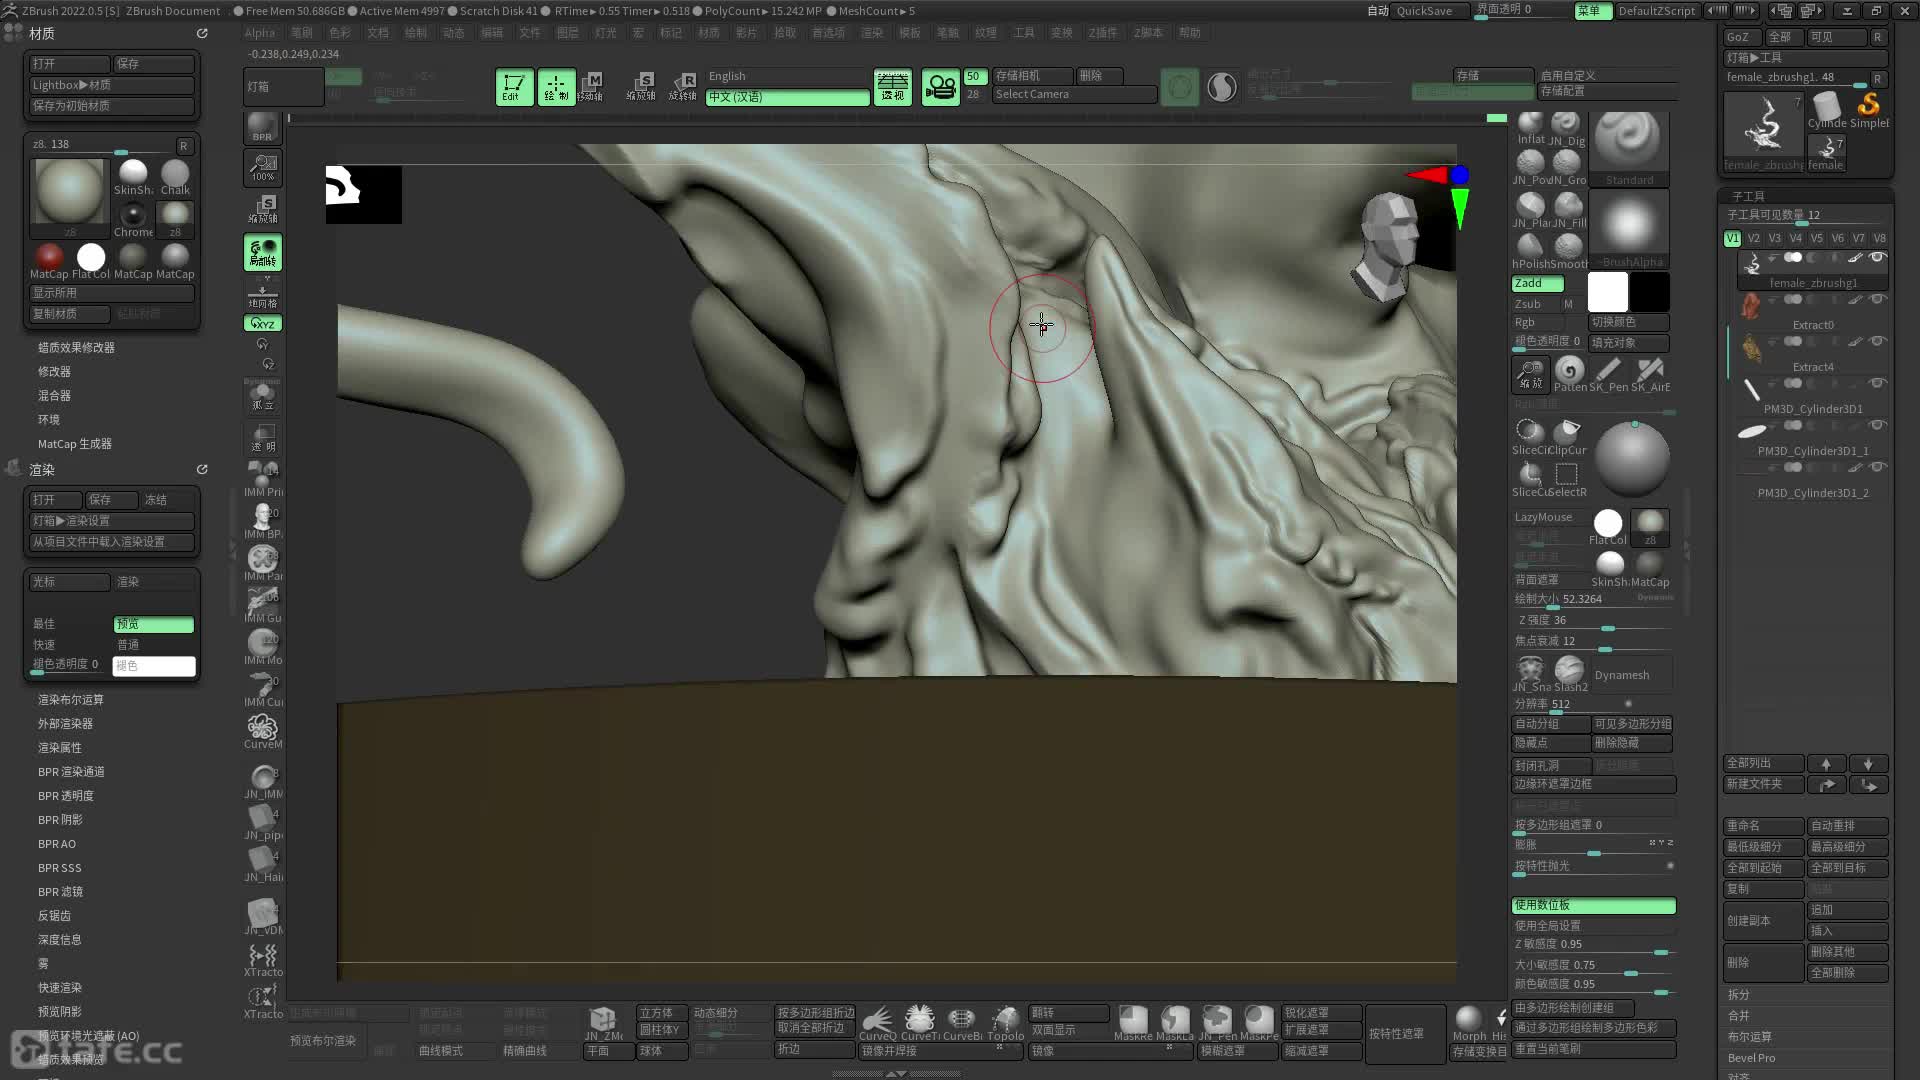Select the Smooth brush

[1568, 252]
